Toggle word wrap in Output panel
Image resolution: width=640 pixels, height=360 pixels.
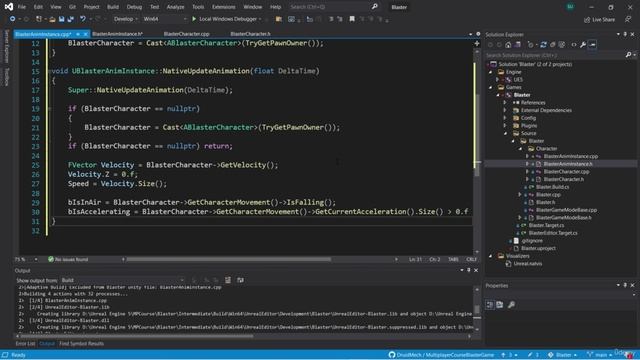click(x=240, y=280)
